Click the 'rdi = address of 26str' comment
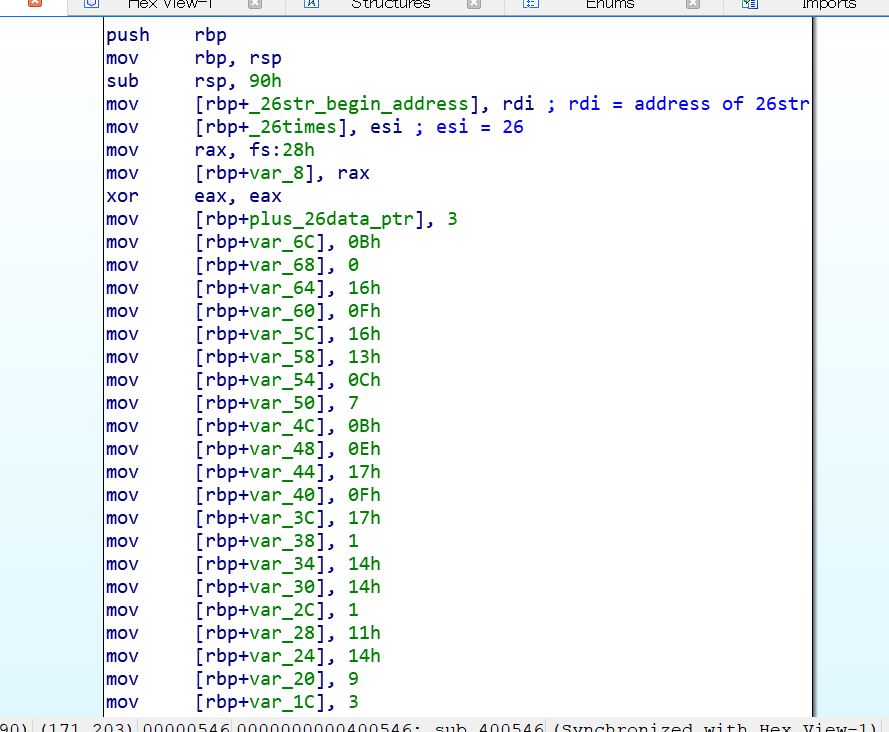The width and height of the screenshot is (889, 732). click(x=689, y=104)
